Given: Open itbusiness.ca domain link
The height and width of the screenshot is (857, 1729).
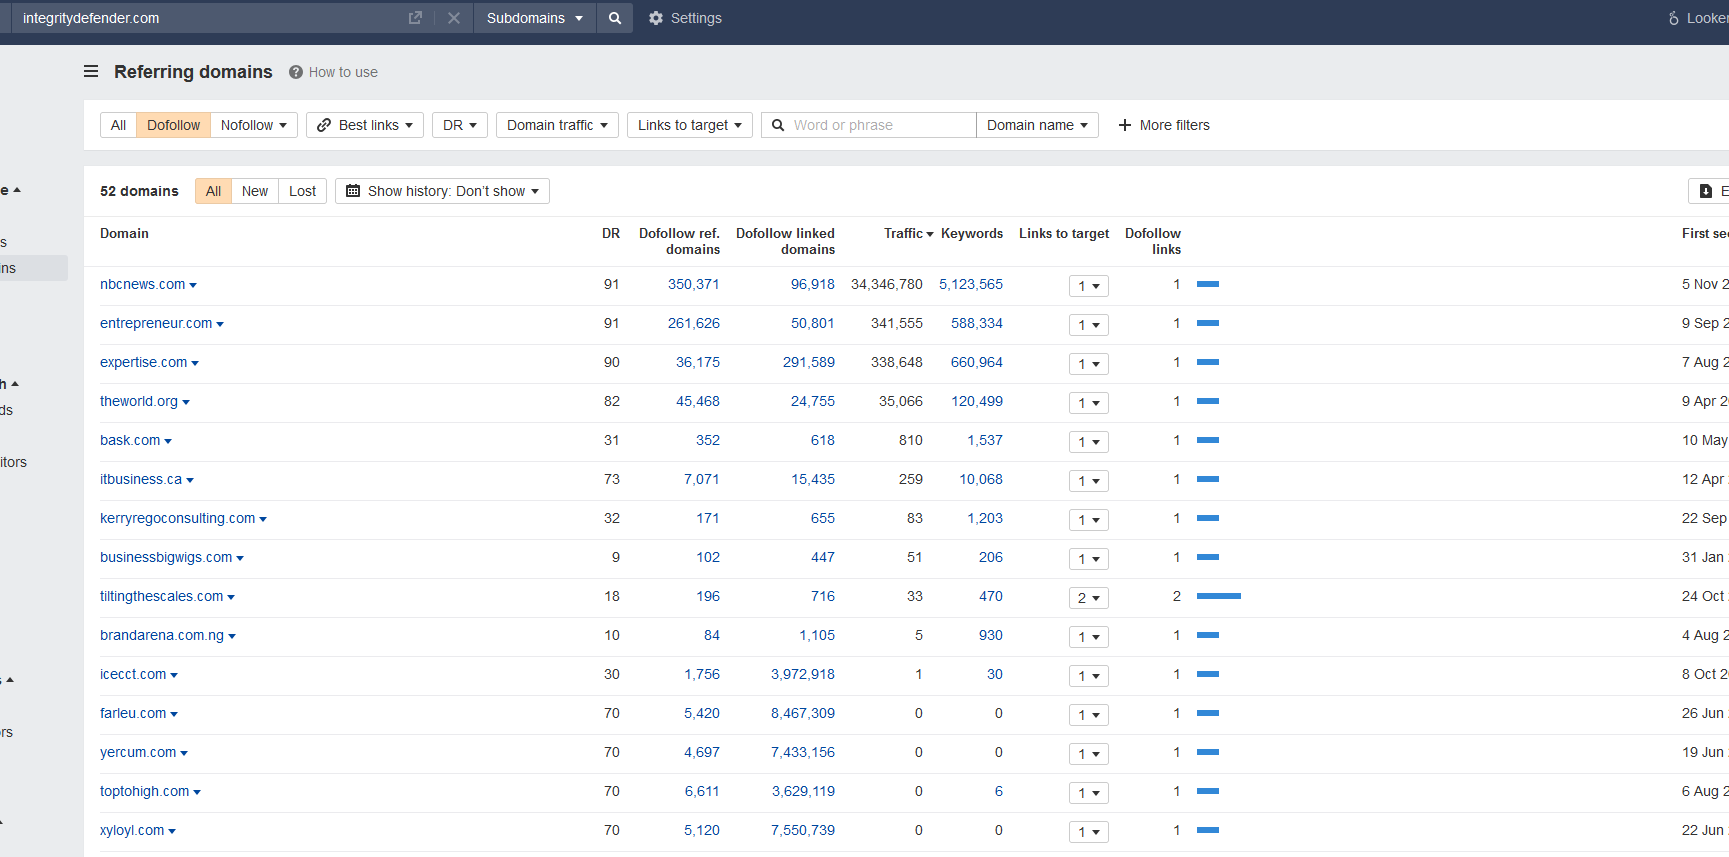Looking at the screenshot, I should click(141, 479).
